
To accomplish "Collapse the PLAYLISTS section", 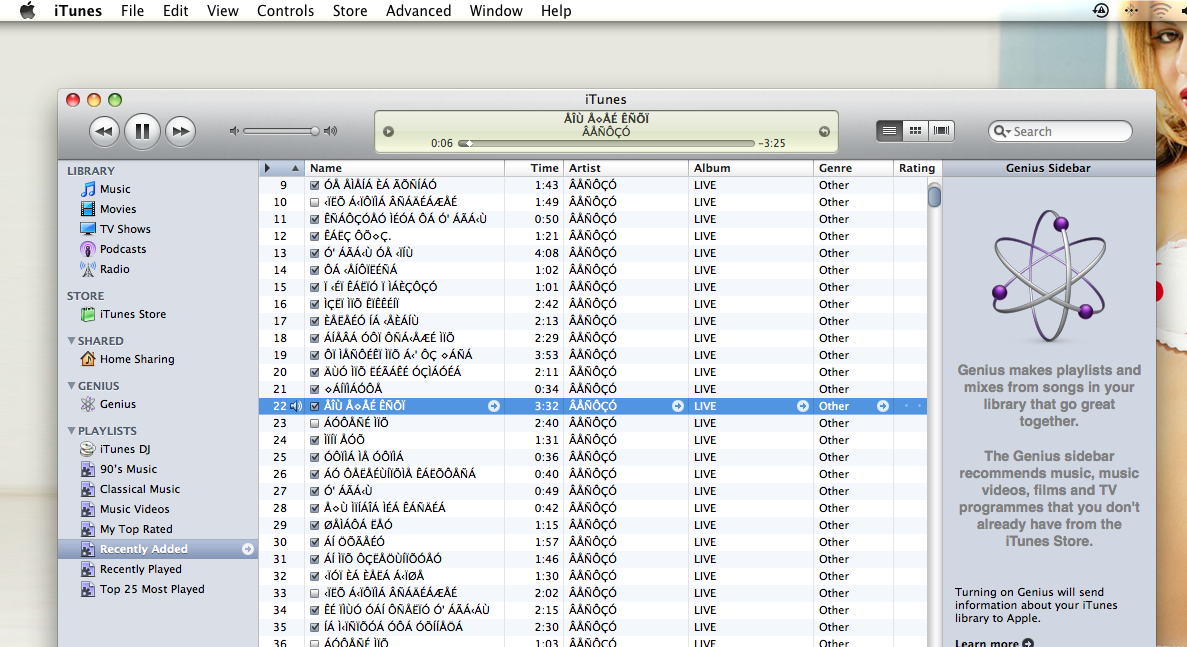I will [71, 431].
